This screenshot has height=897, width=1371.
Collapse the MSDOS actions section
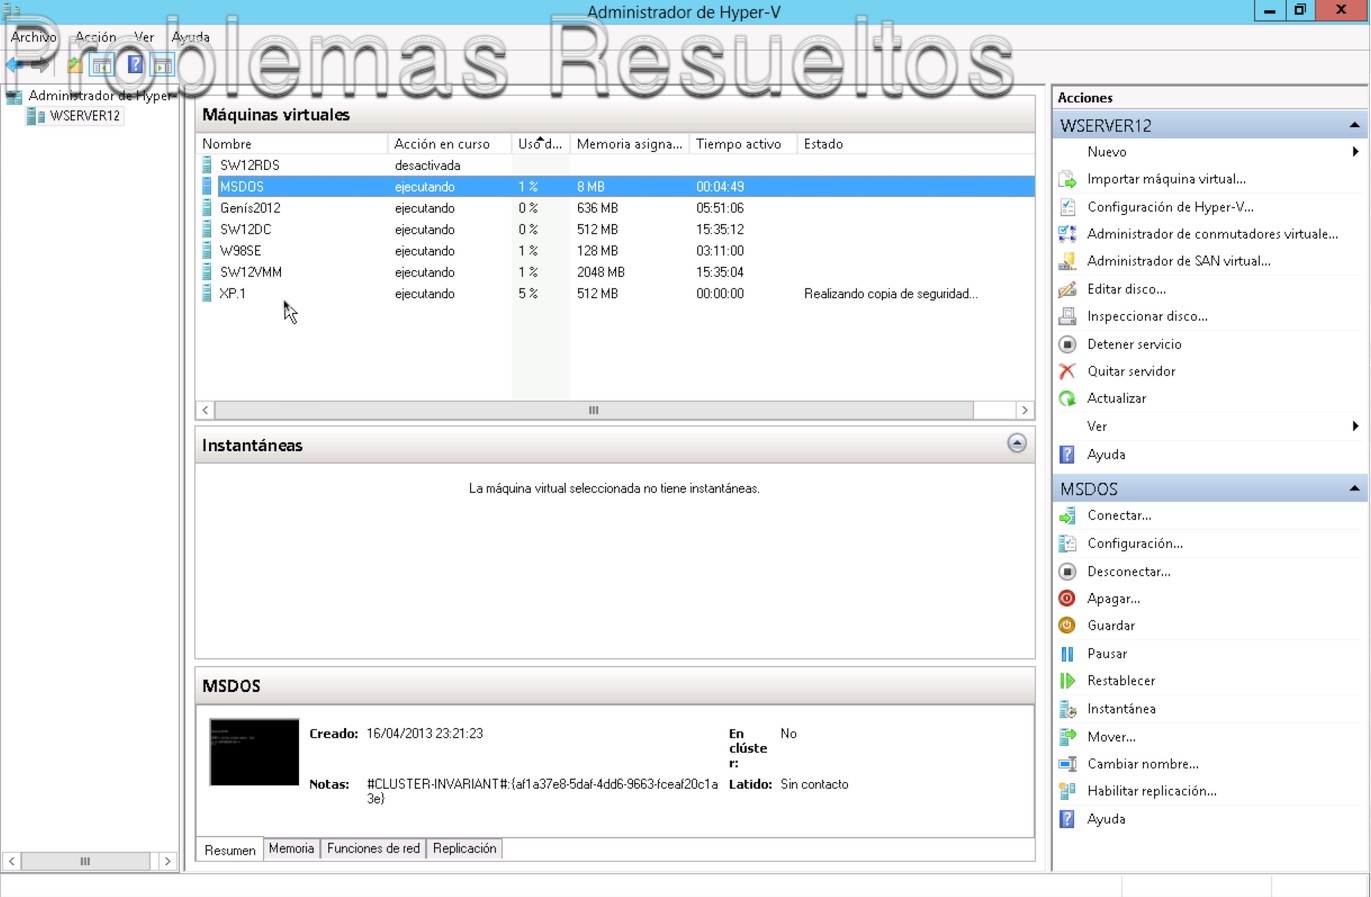[x=1354, y=489]
